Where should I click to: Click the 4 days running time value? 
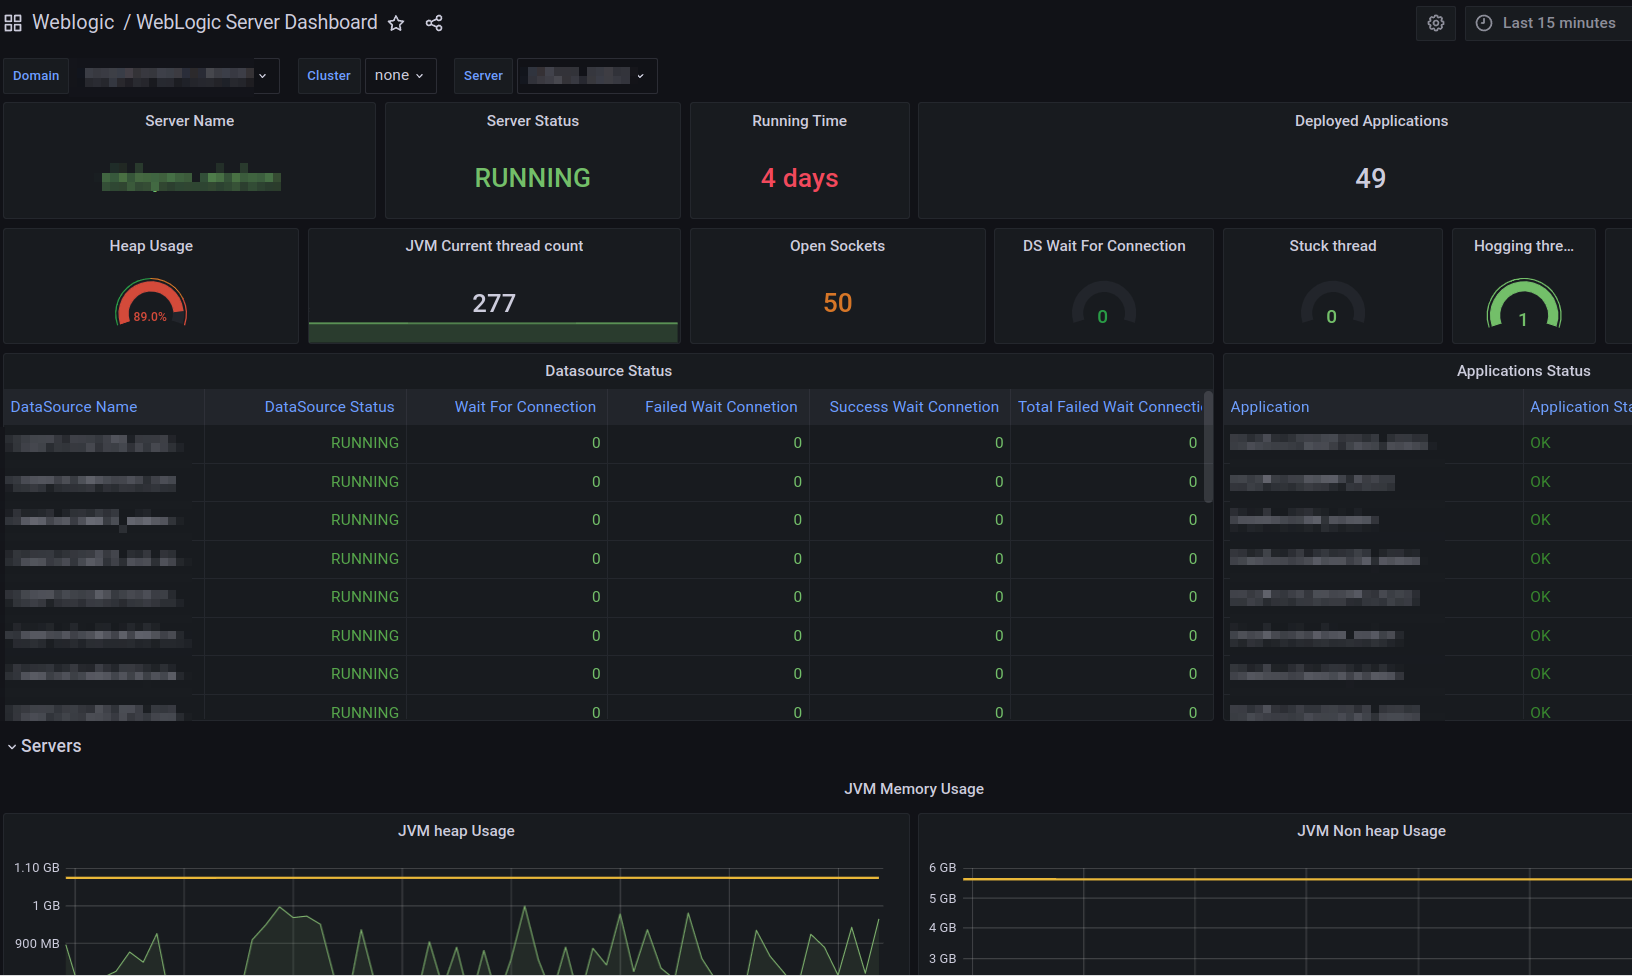click(800, 178)
